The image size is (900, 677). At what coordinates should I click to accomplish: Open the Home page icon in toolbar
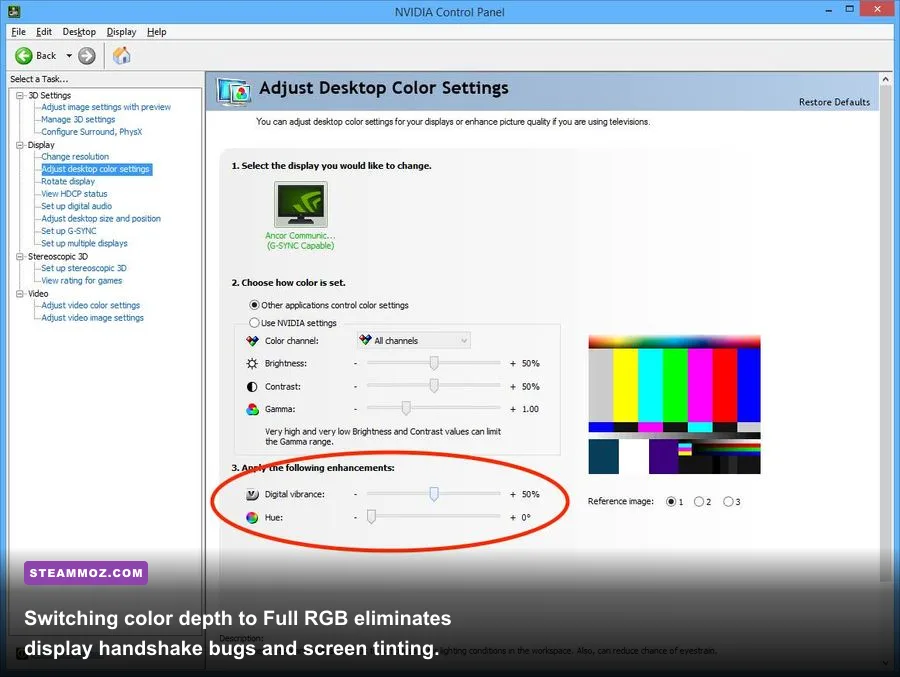coord(122,56)
